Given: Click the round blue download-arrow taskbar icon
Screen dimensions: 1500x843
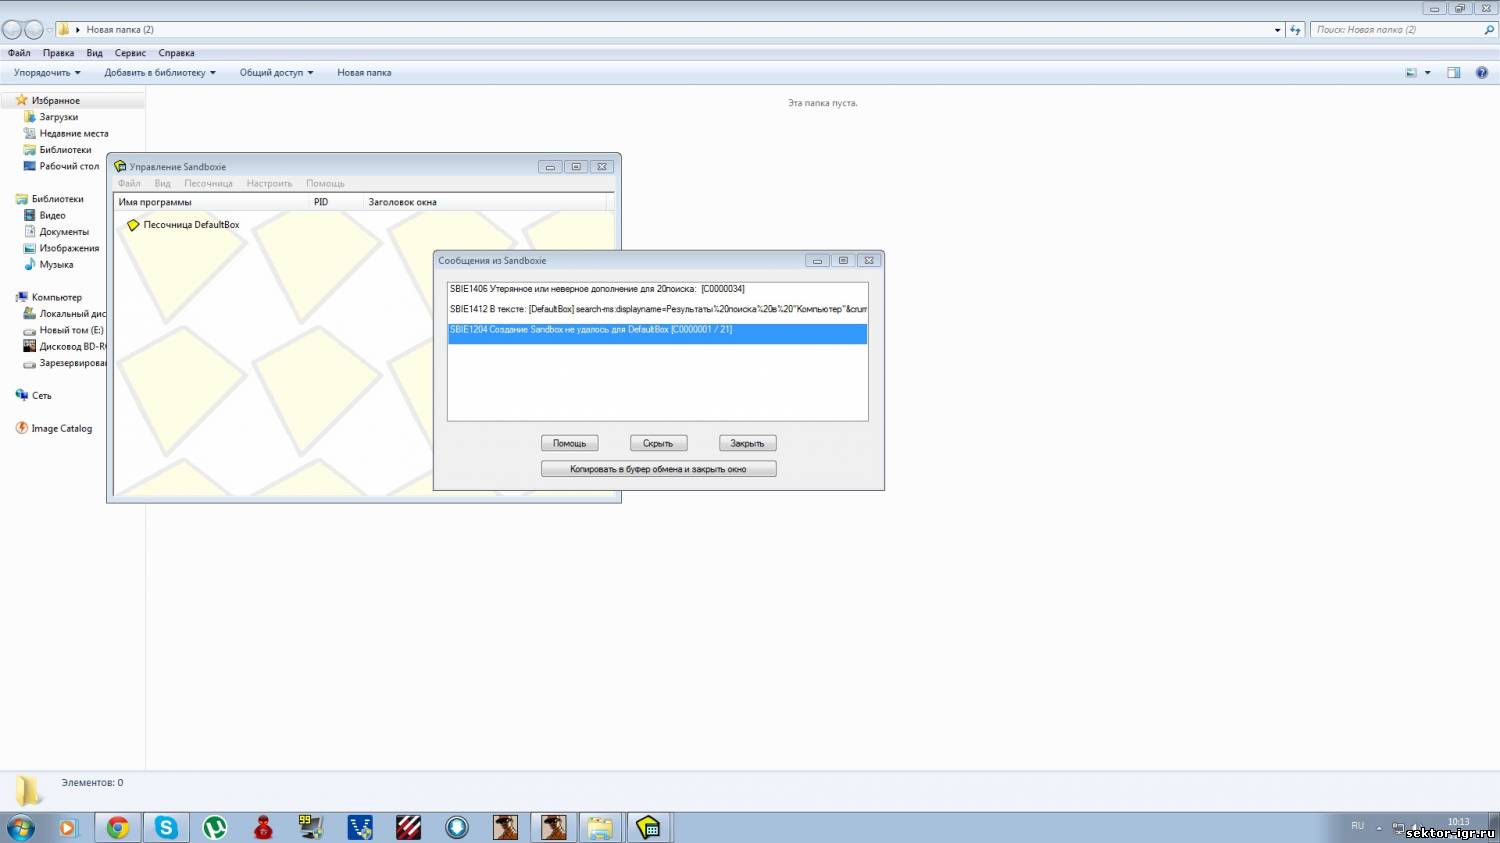Looking at the screenshot, I should [457, 827].
